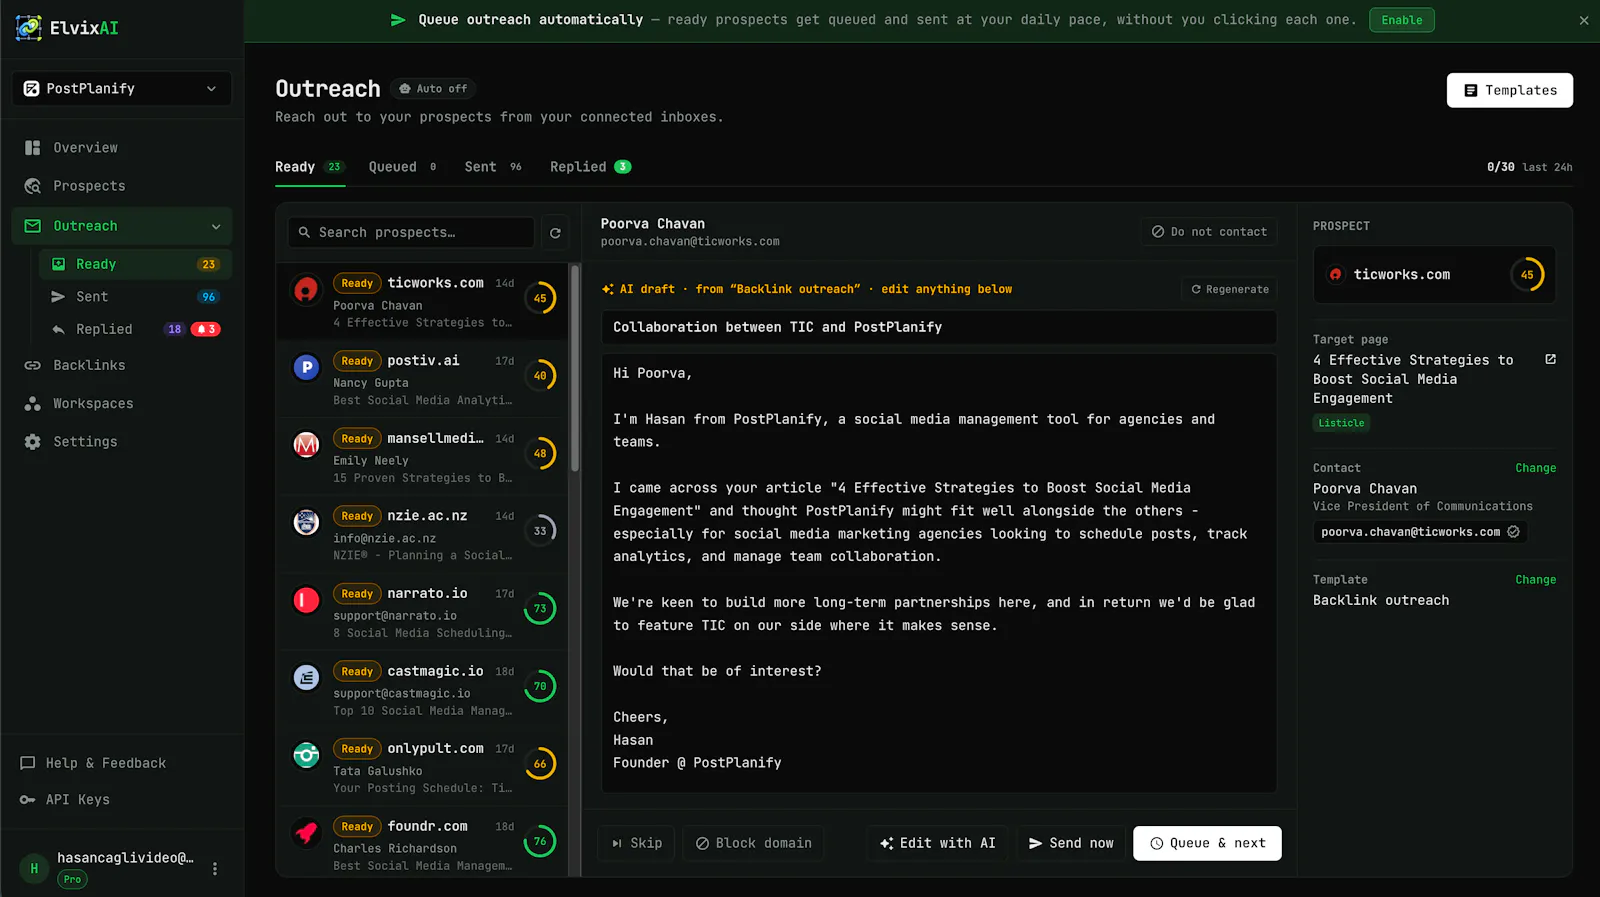
Task: Open the account options menu (three dots)
Action: pos(215,868)
